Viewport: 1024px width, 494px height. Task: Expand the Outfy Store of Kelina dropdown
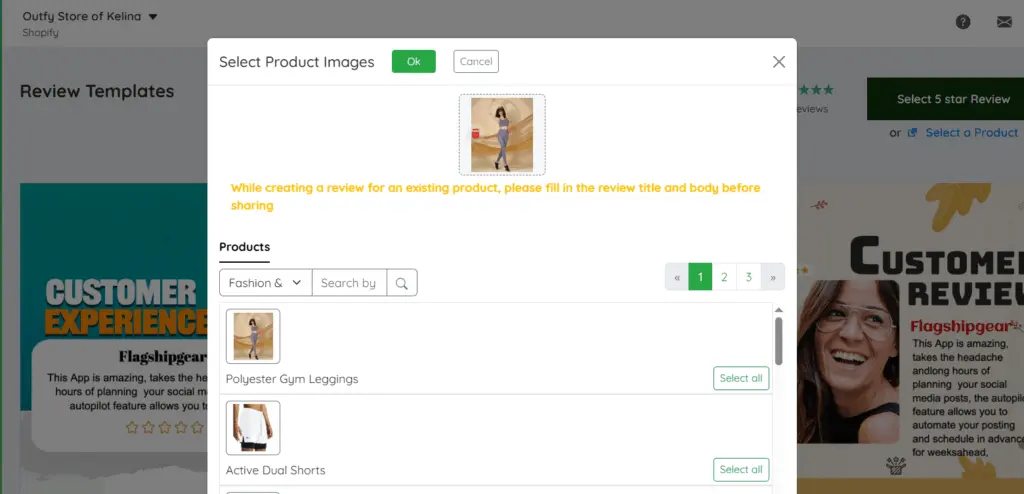152,17
